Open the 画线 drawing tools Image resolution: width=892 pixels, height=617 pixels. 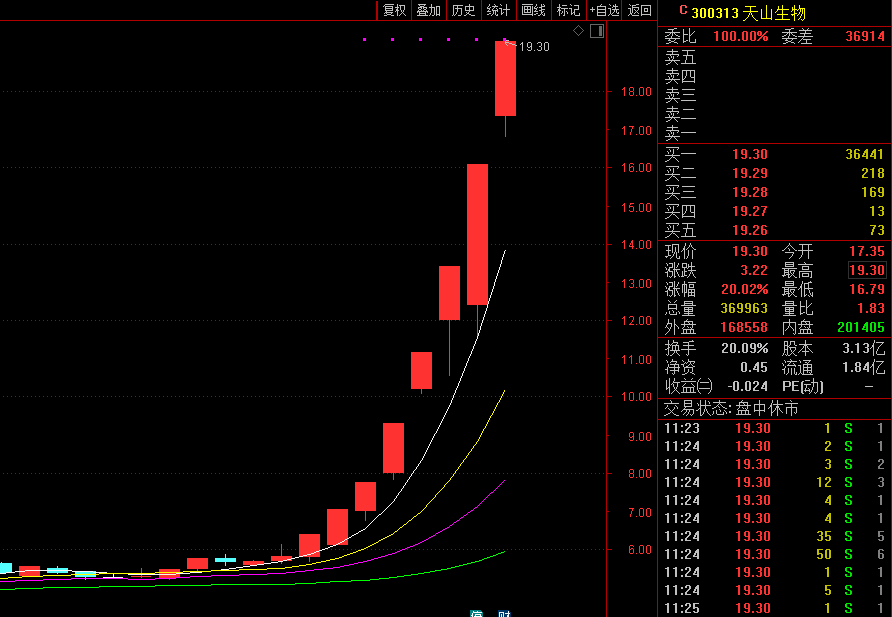pos(533,10)
